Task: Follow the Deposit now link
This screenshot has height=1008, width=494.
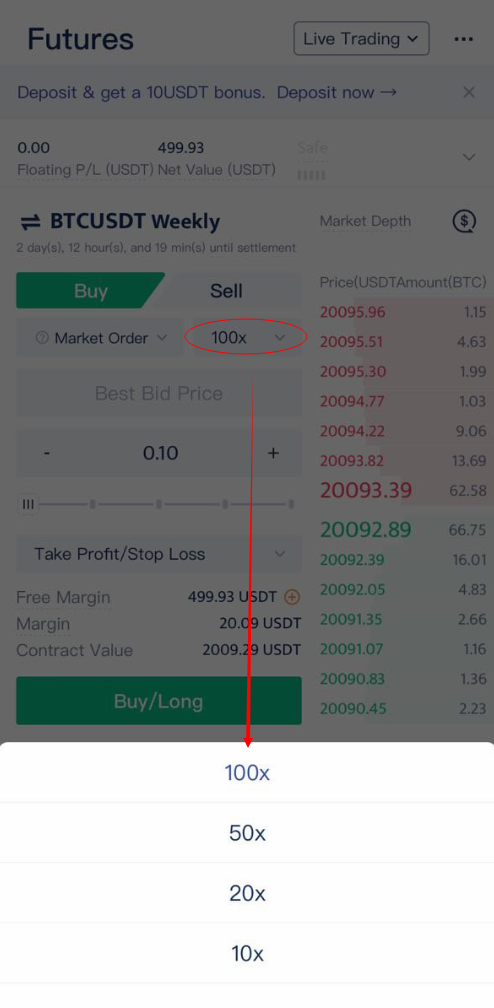Action: [x=336, y=93]
